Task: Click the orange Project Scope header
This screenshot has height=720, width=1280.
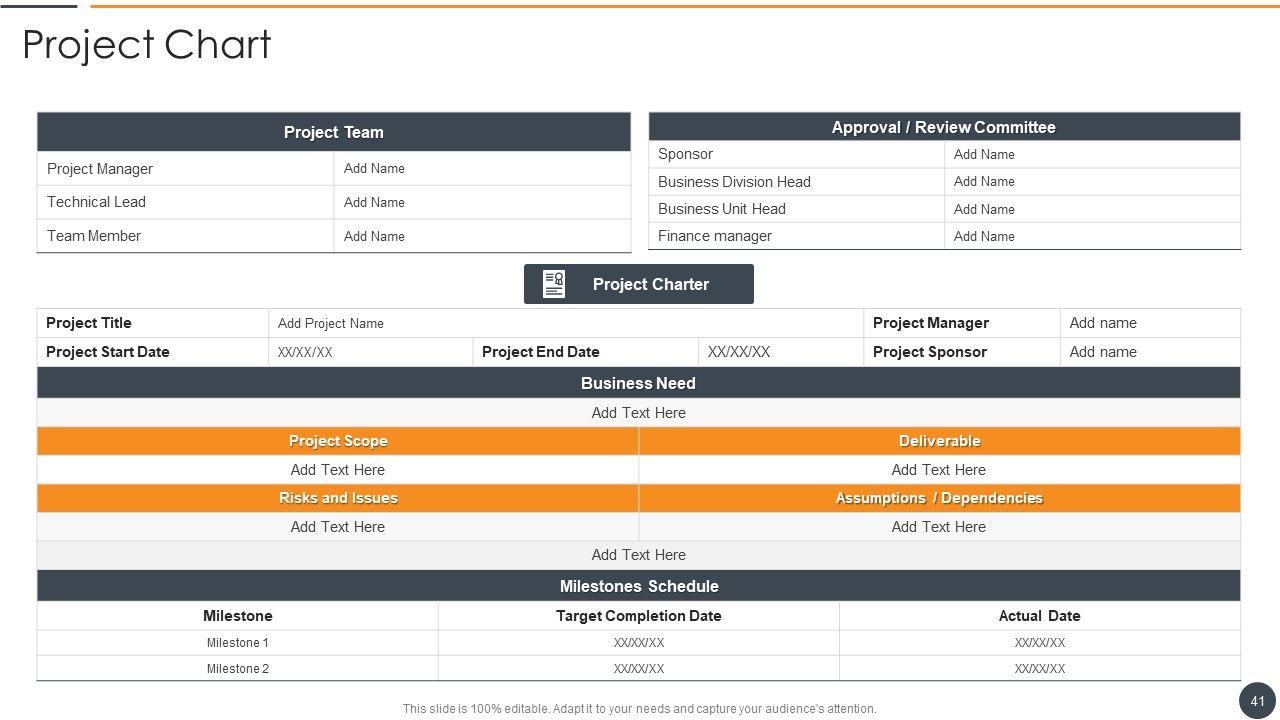Action: pyautogui.click(x=337, y=441)
